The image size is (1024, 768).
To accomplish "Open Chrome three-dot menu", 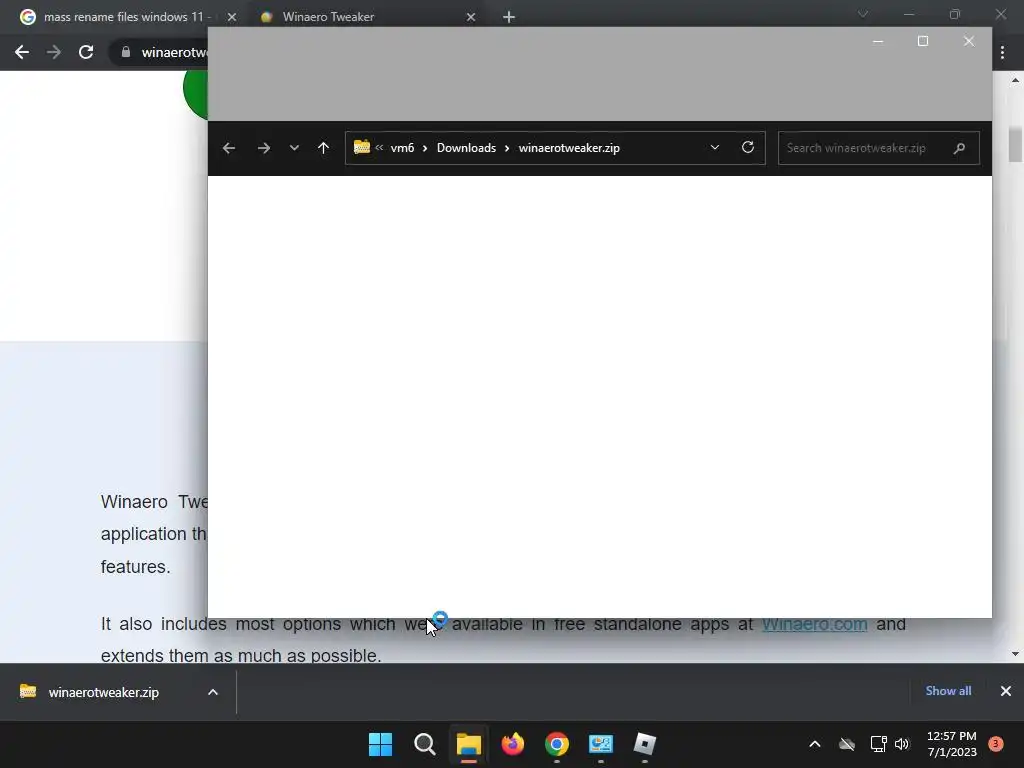I will [1002, 52].
